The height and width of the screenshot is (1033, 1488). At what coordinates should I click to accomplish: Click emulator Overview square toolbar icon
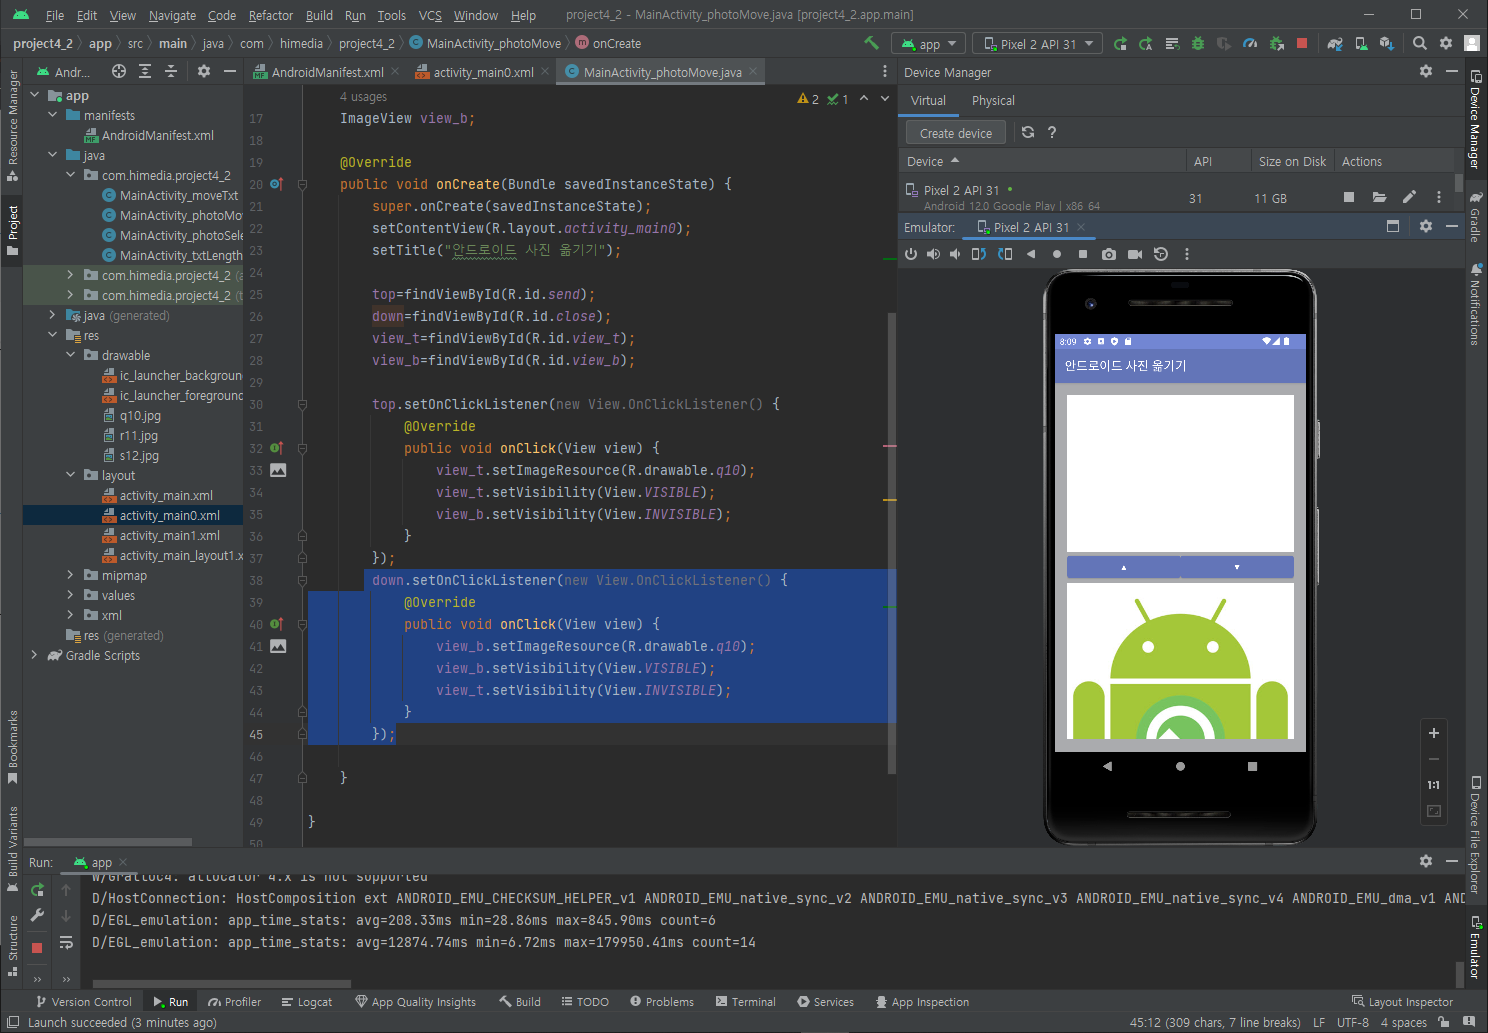[1083, 254]
